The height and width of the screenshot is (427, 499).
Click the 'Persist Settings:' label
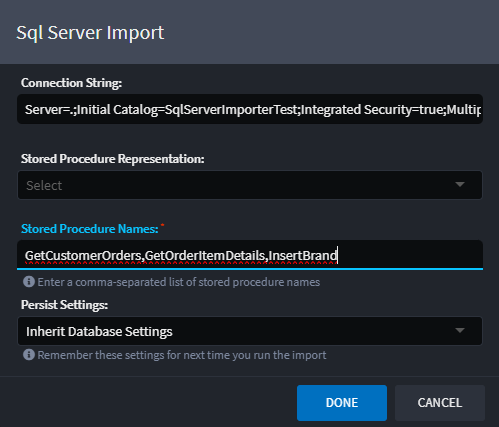[64, 305]
